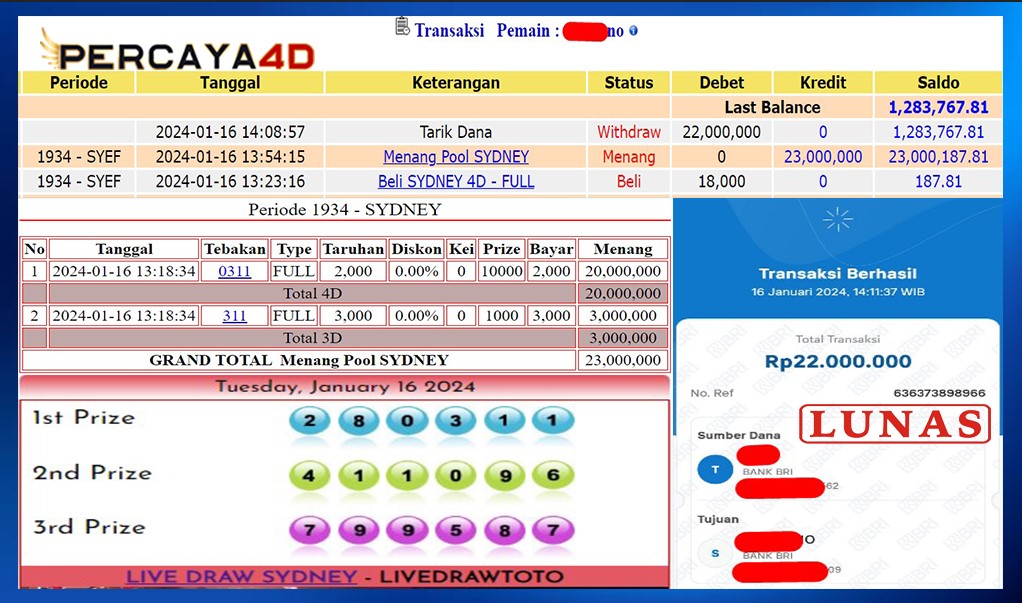Image resolution: width=1022 pixels, height=603 pixels.
Task: Click the Transaksi clipboard icon
Action: (x=403, y=27)
